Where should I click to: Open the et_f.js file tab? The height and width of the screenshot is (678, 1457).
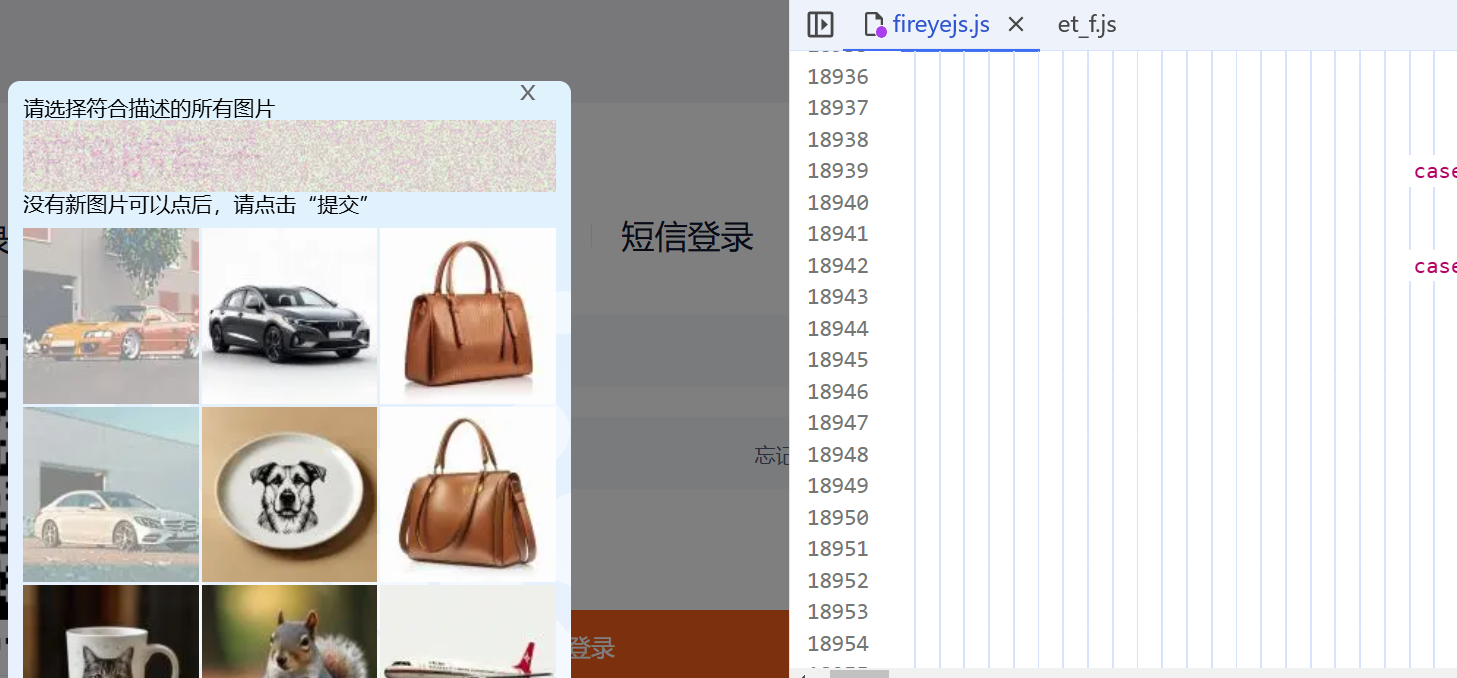(1087, 24)
